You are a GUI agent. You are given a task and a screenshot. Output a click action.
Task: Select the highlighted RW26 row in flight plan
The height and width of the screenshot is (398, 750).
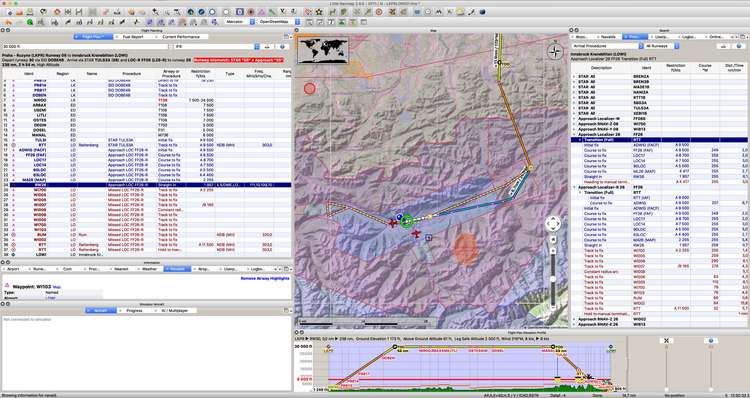(x=146, y=185)
